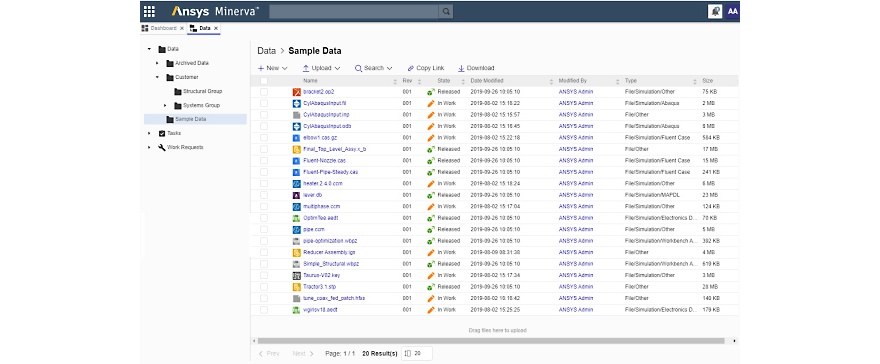Click the Download button
Image resolution: width=880 pixels, height=364 pixels.
(476, 68)
